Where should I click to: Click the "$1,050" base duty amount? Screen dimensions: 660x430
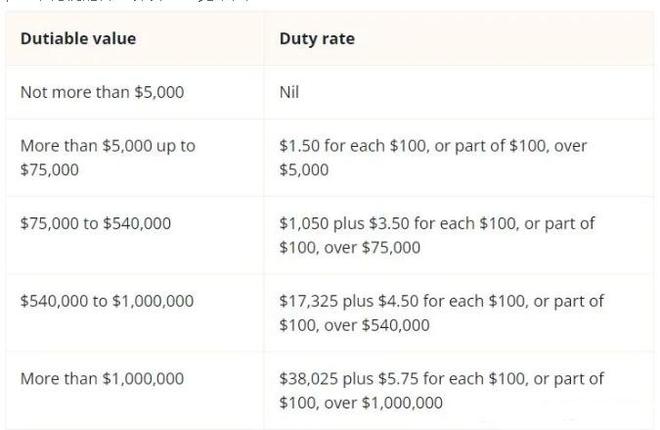pyautogui.click(x=304, y=223)
